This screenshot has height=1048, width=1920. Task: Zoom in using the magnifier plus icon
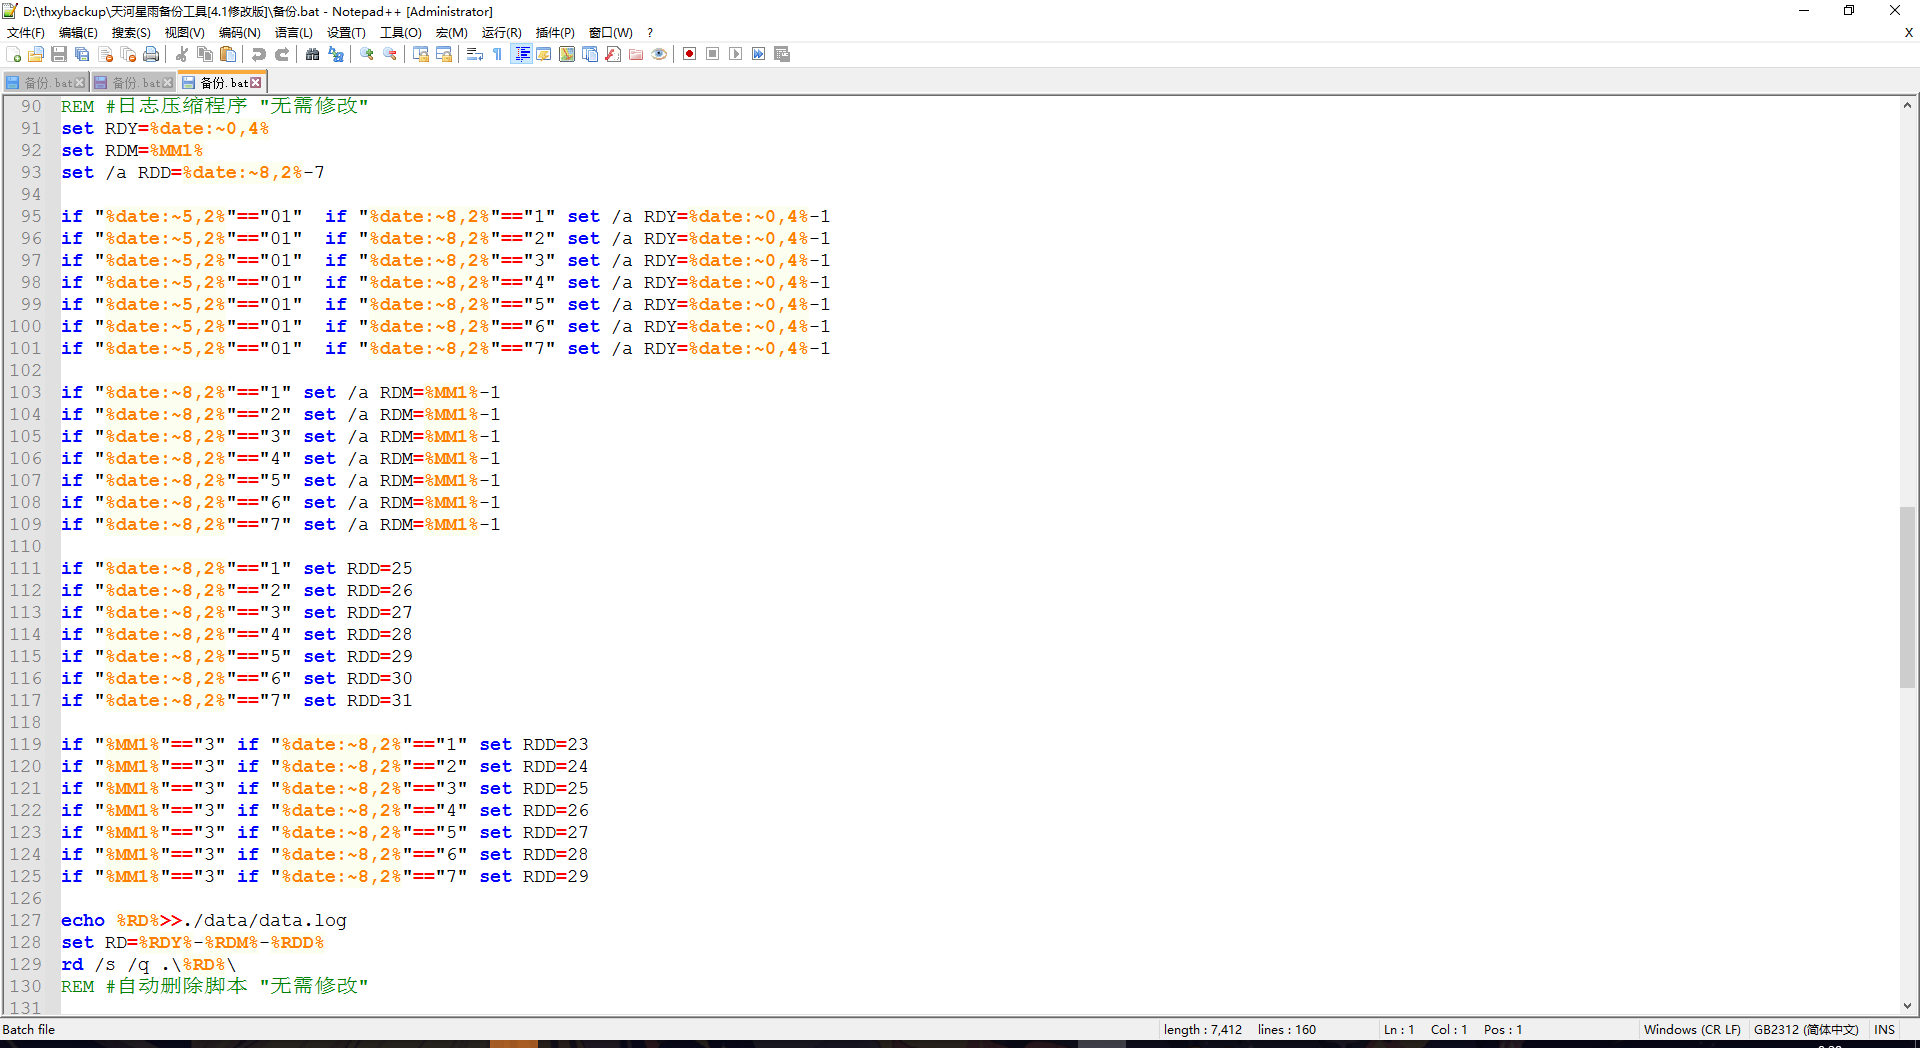(367, 54)
